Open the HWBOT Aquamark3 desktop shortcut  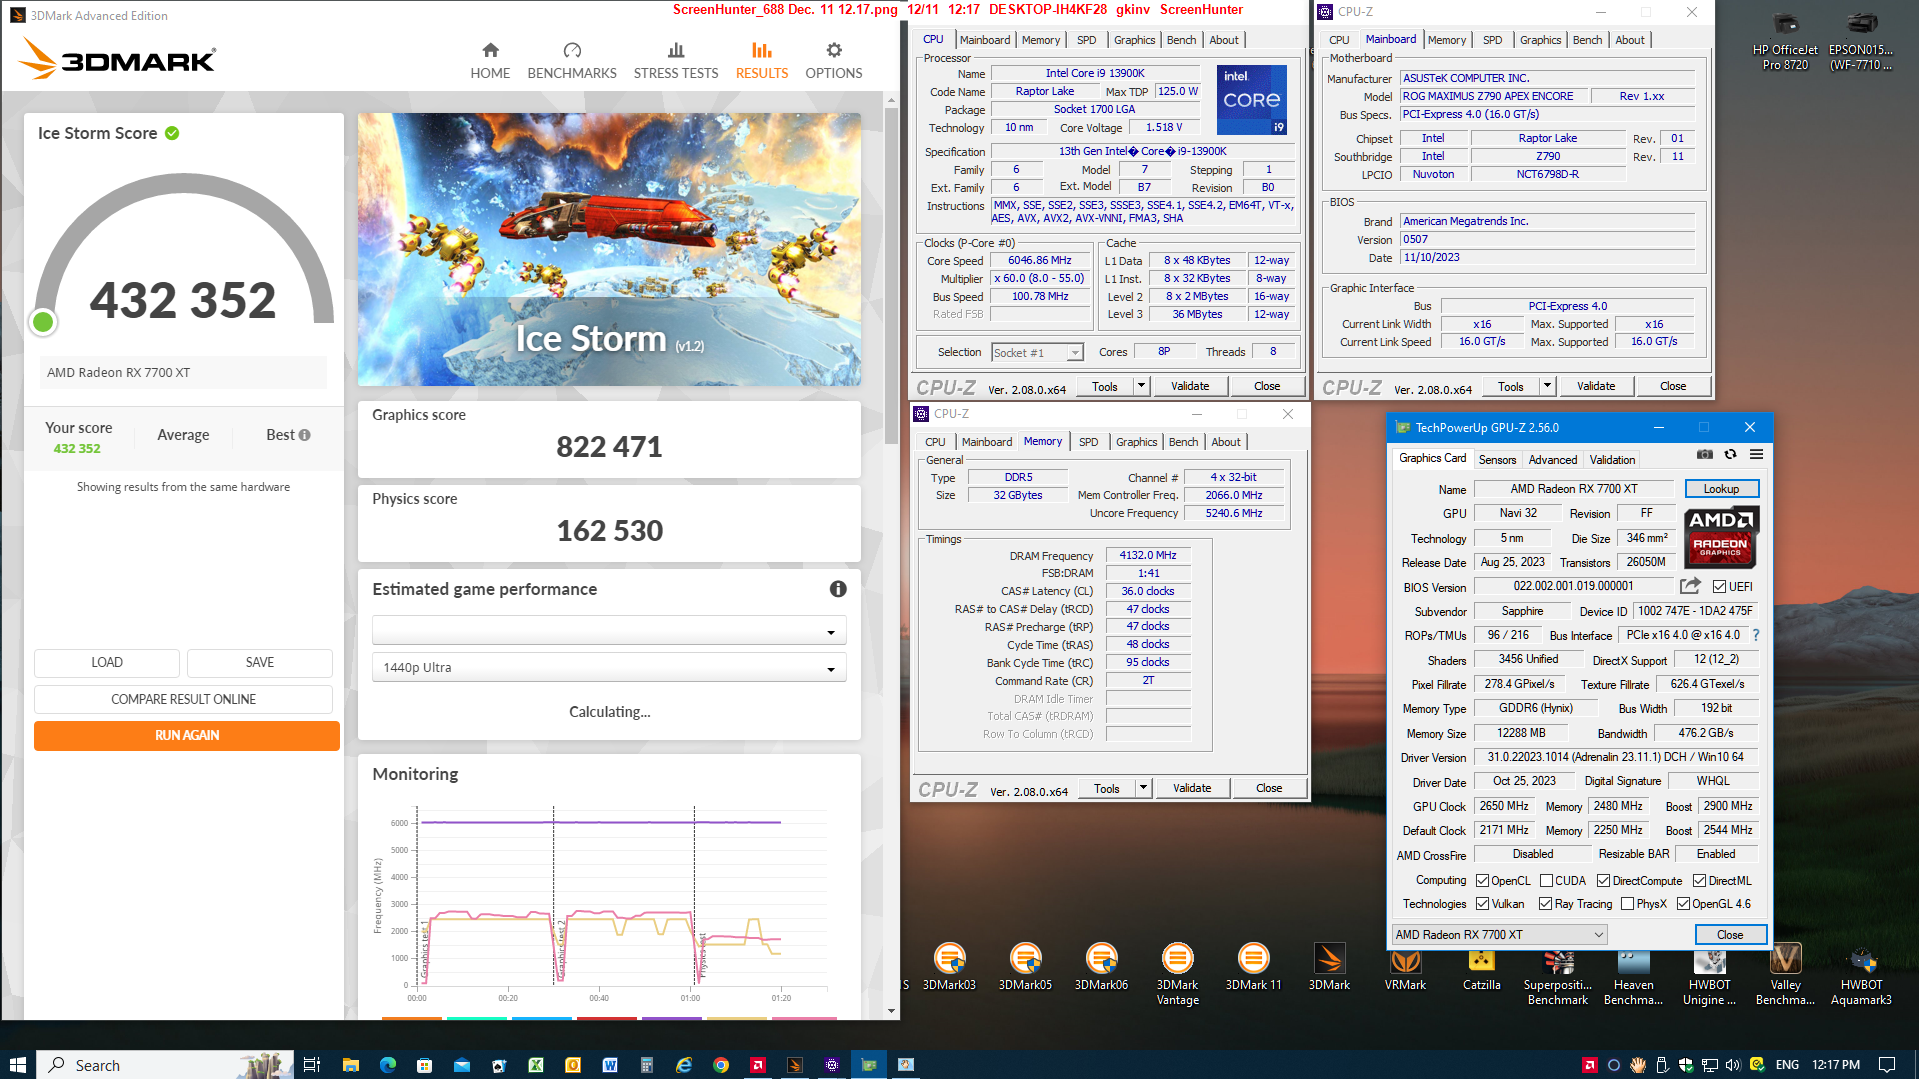tap(1861, 974)
